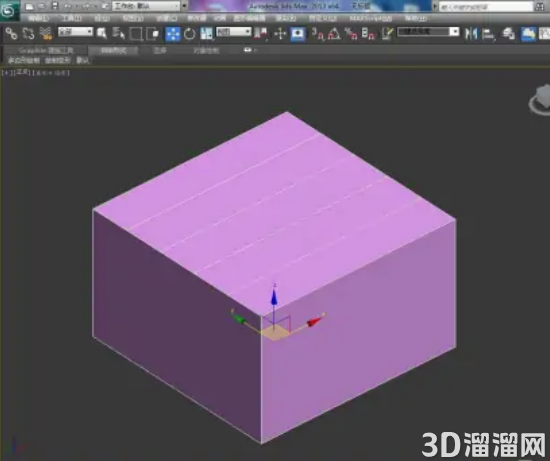Select the Select and Link chain tool
550x461 pixels.
pos(11,34)
